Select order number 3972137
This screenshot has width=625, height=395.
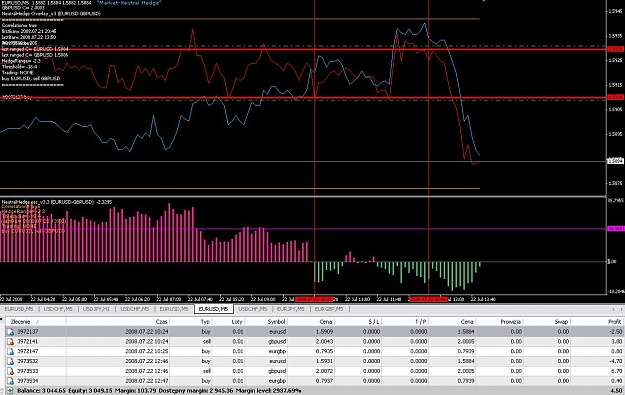click(x=28, y=332)
